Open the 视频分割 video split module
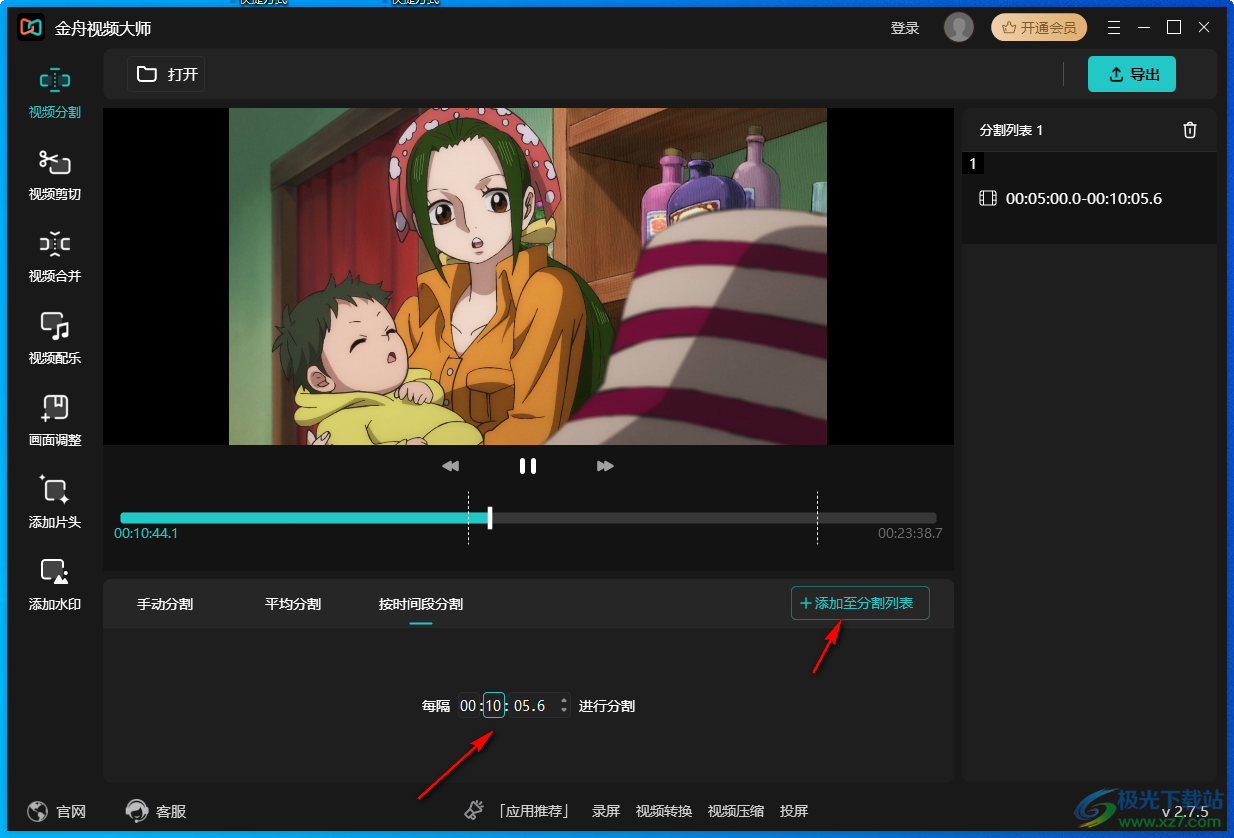This screenshot has height=838, width=1234. tap(55, 92)
